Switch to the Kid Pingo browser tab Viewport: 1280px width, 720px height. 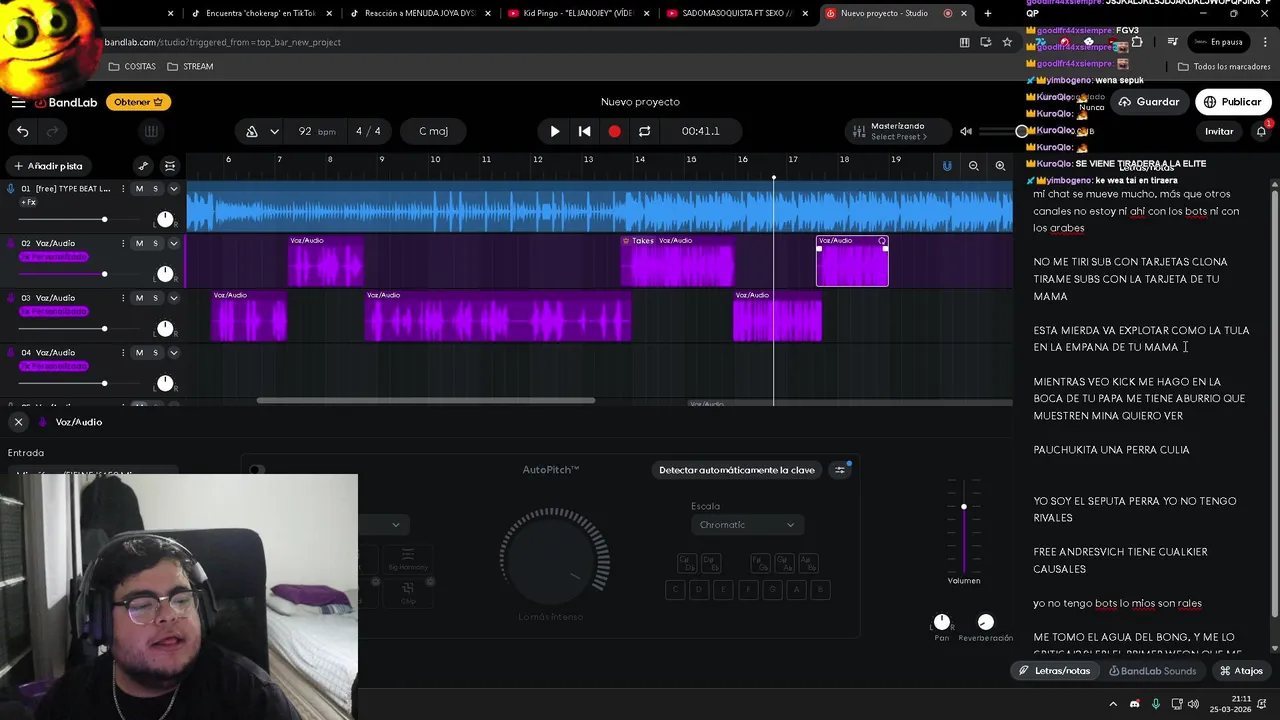580,13
